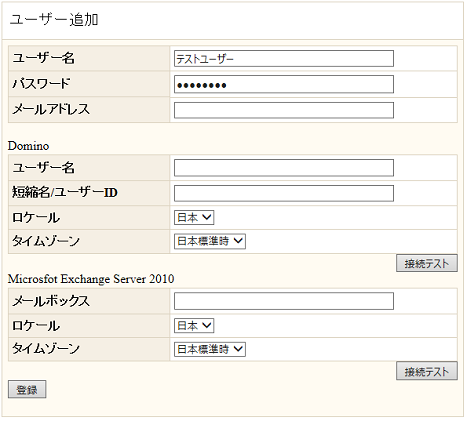
Task: Click the Domino 接続テスト button
Action: [x=427, y=263]
